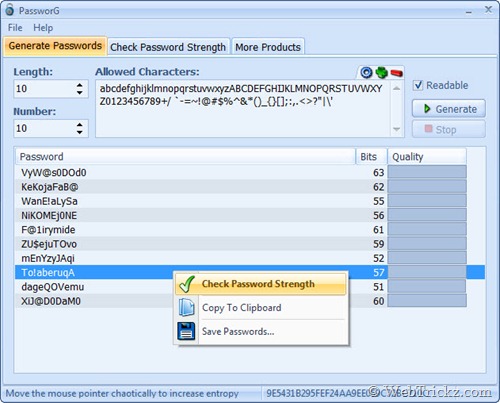Switch to Generate Passwords tab
The height and width of the screenshot is (403, 500).
[x=55, y=46]
